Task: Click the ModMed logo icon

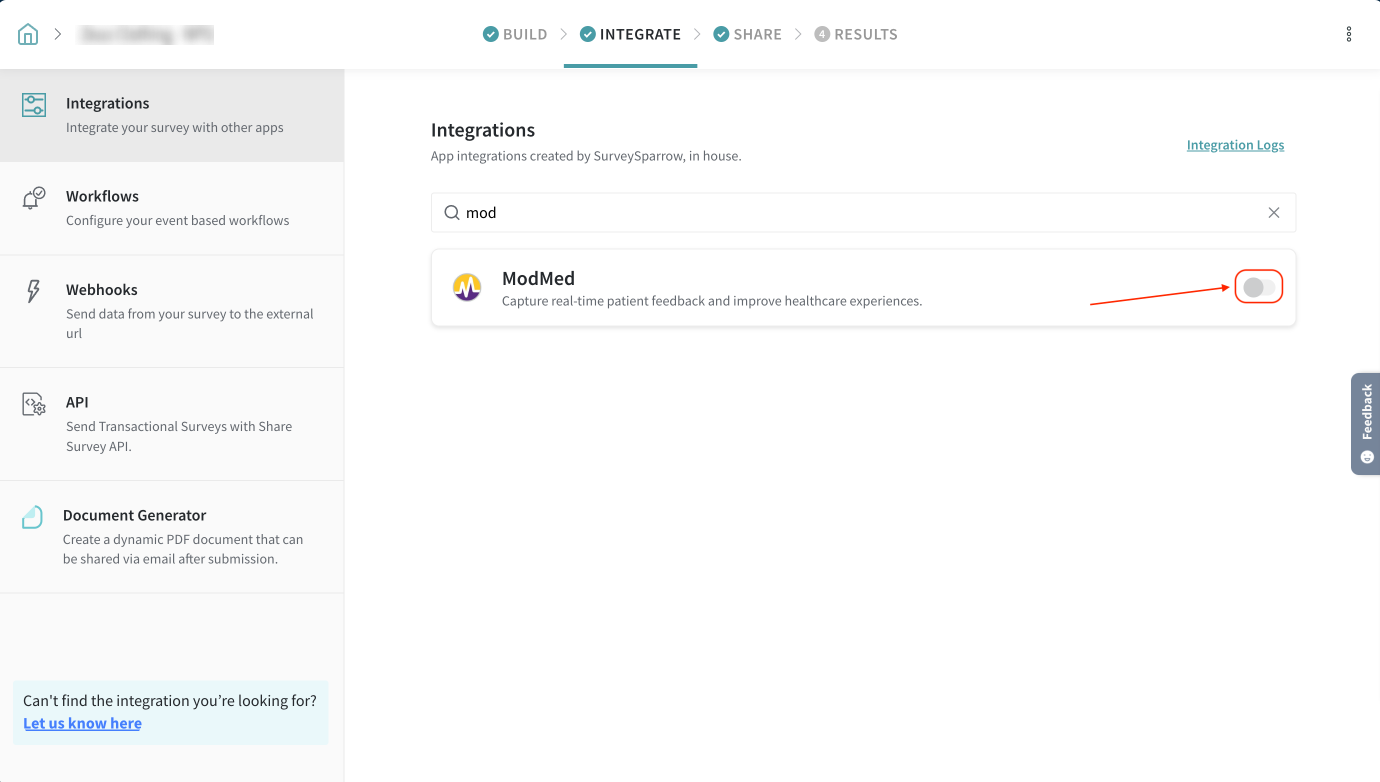Action: (467, 288)
